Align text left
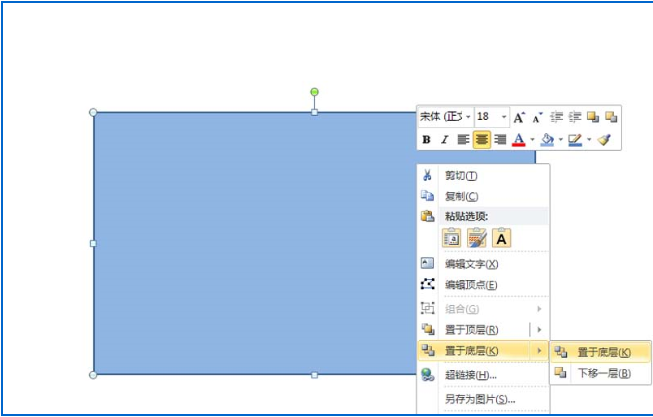 463,140
